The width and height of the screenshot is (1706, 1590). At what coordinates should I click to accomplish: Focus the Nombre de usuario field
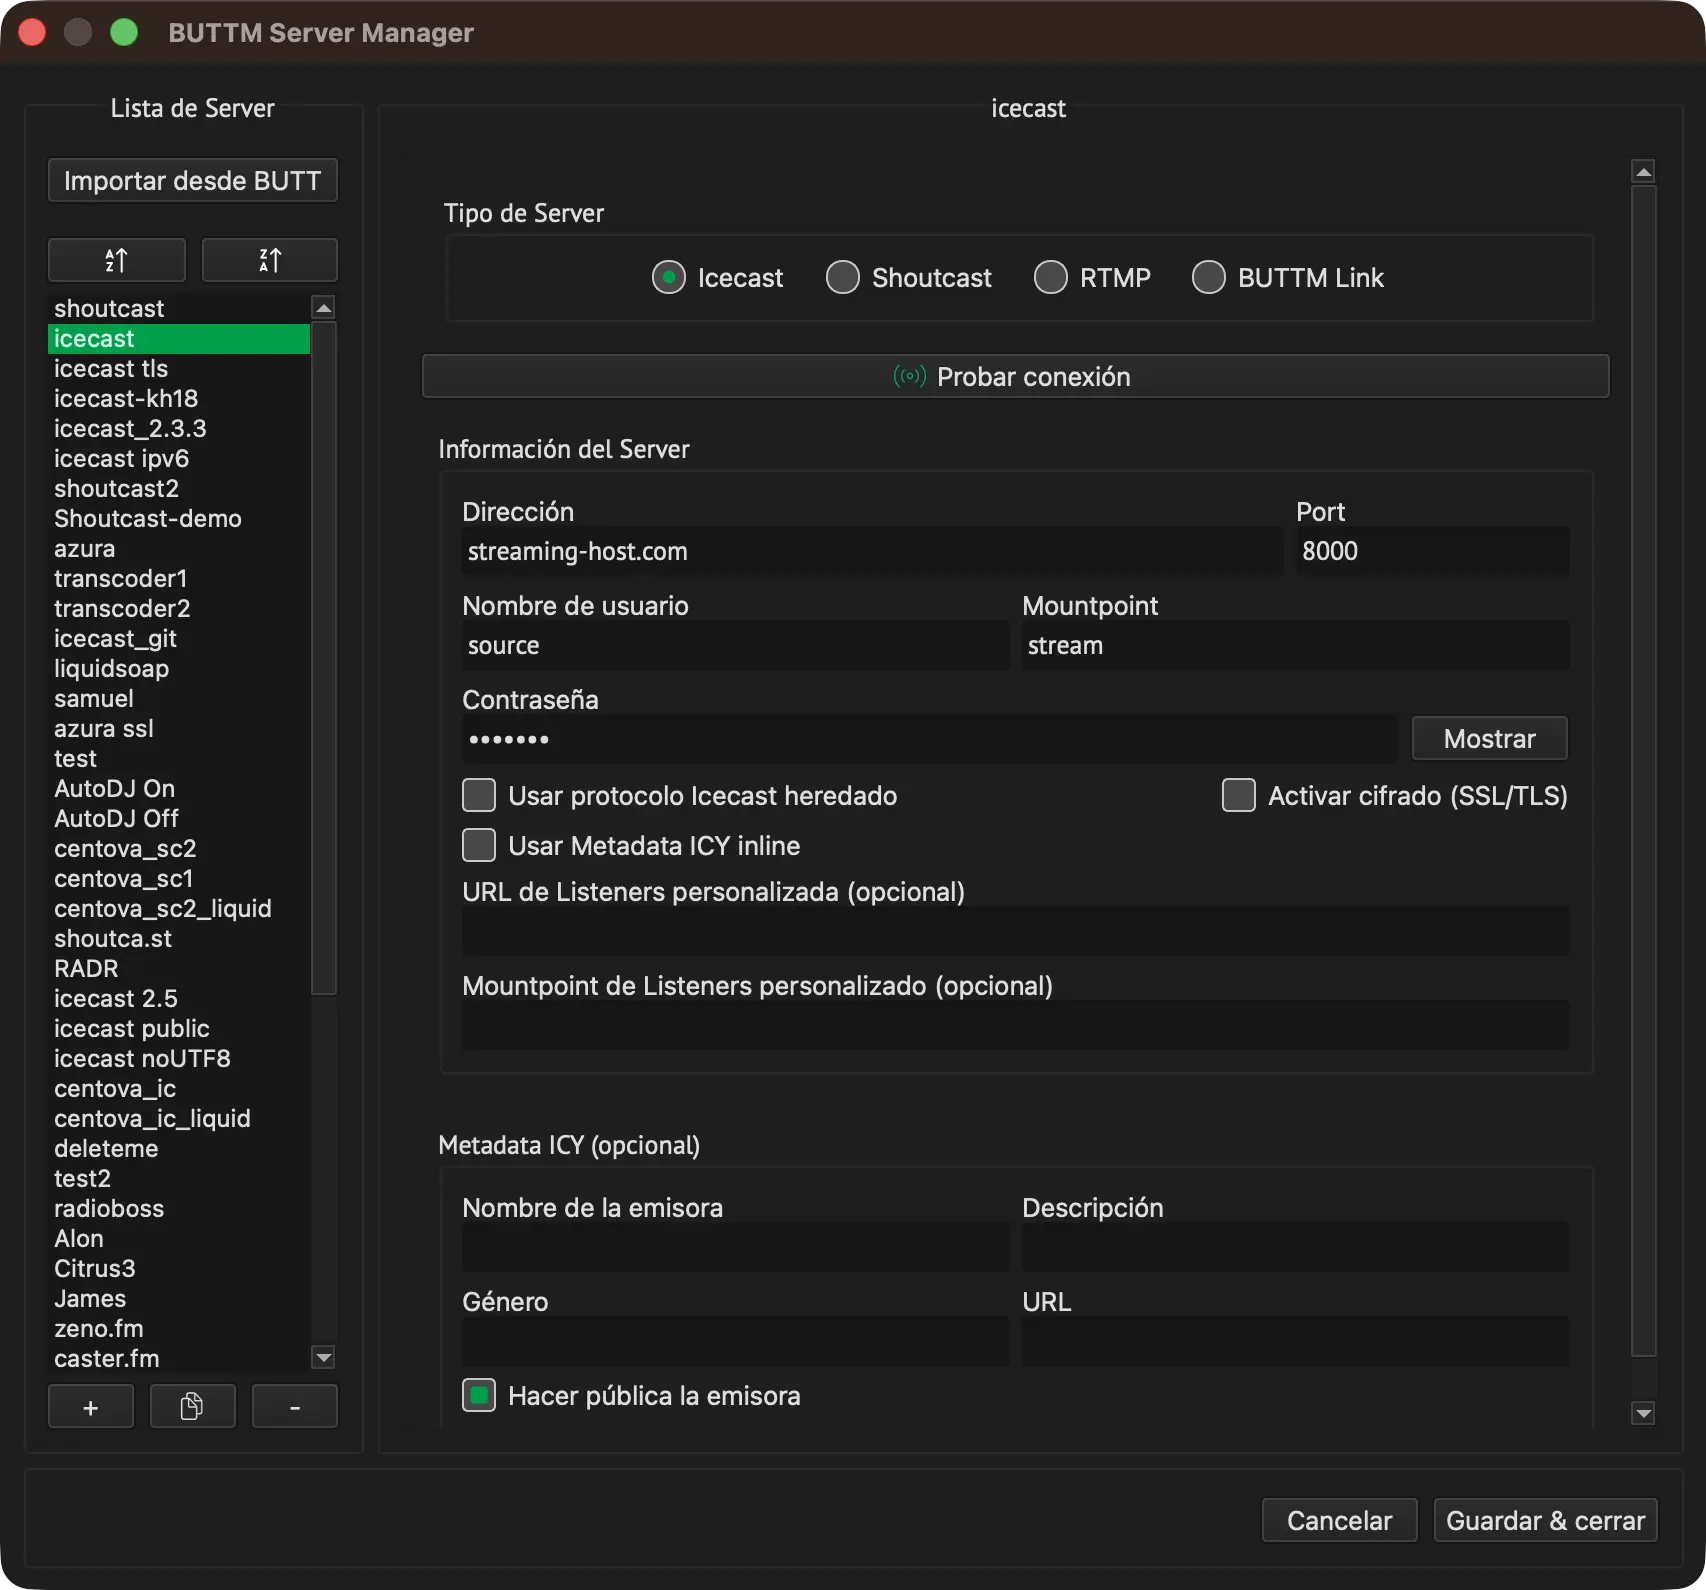coord(735,645)
